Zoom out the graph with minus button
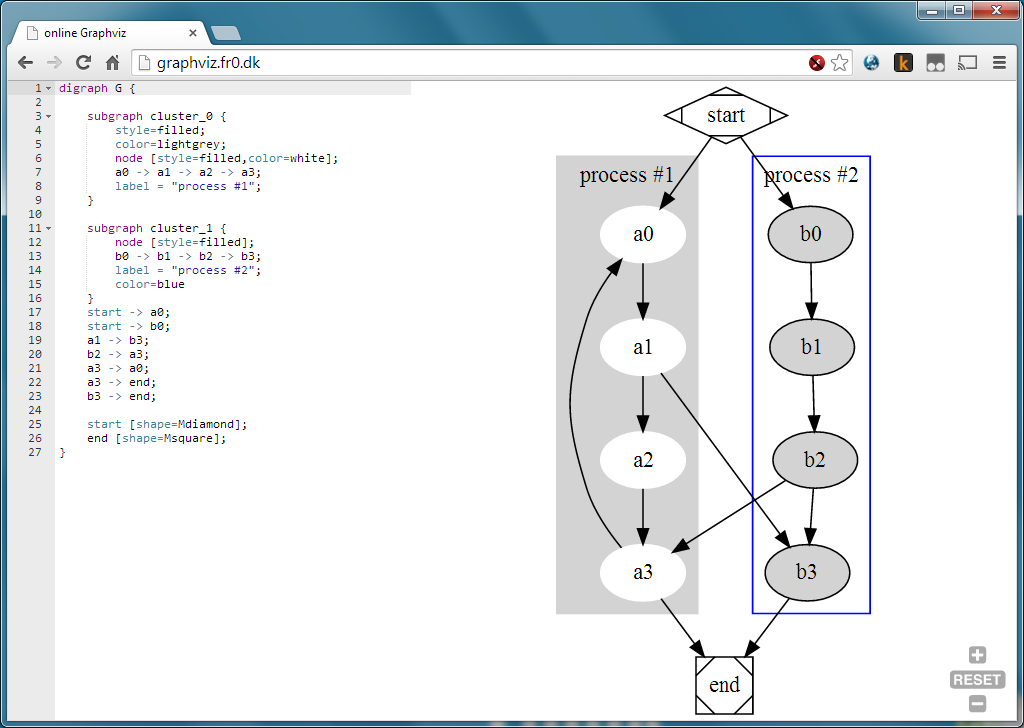 point(977,704)
